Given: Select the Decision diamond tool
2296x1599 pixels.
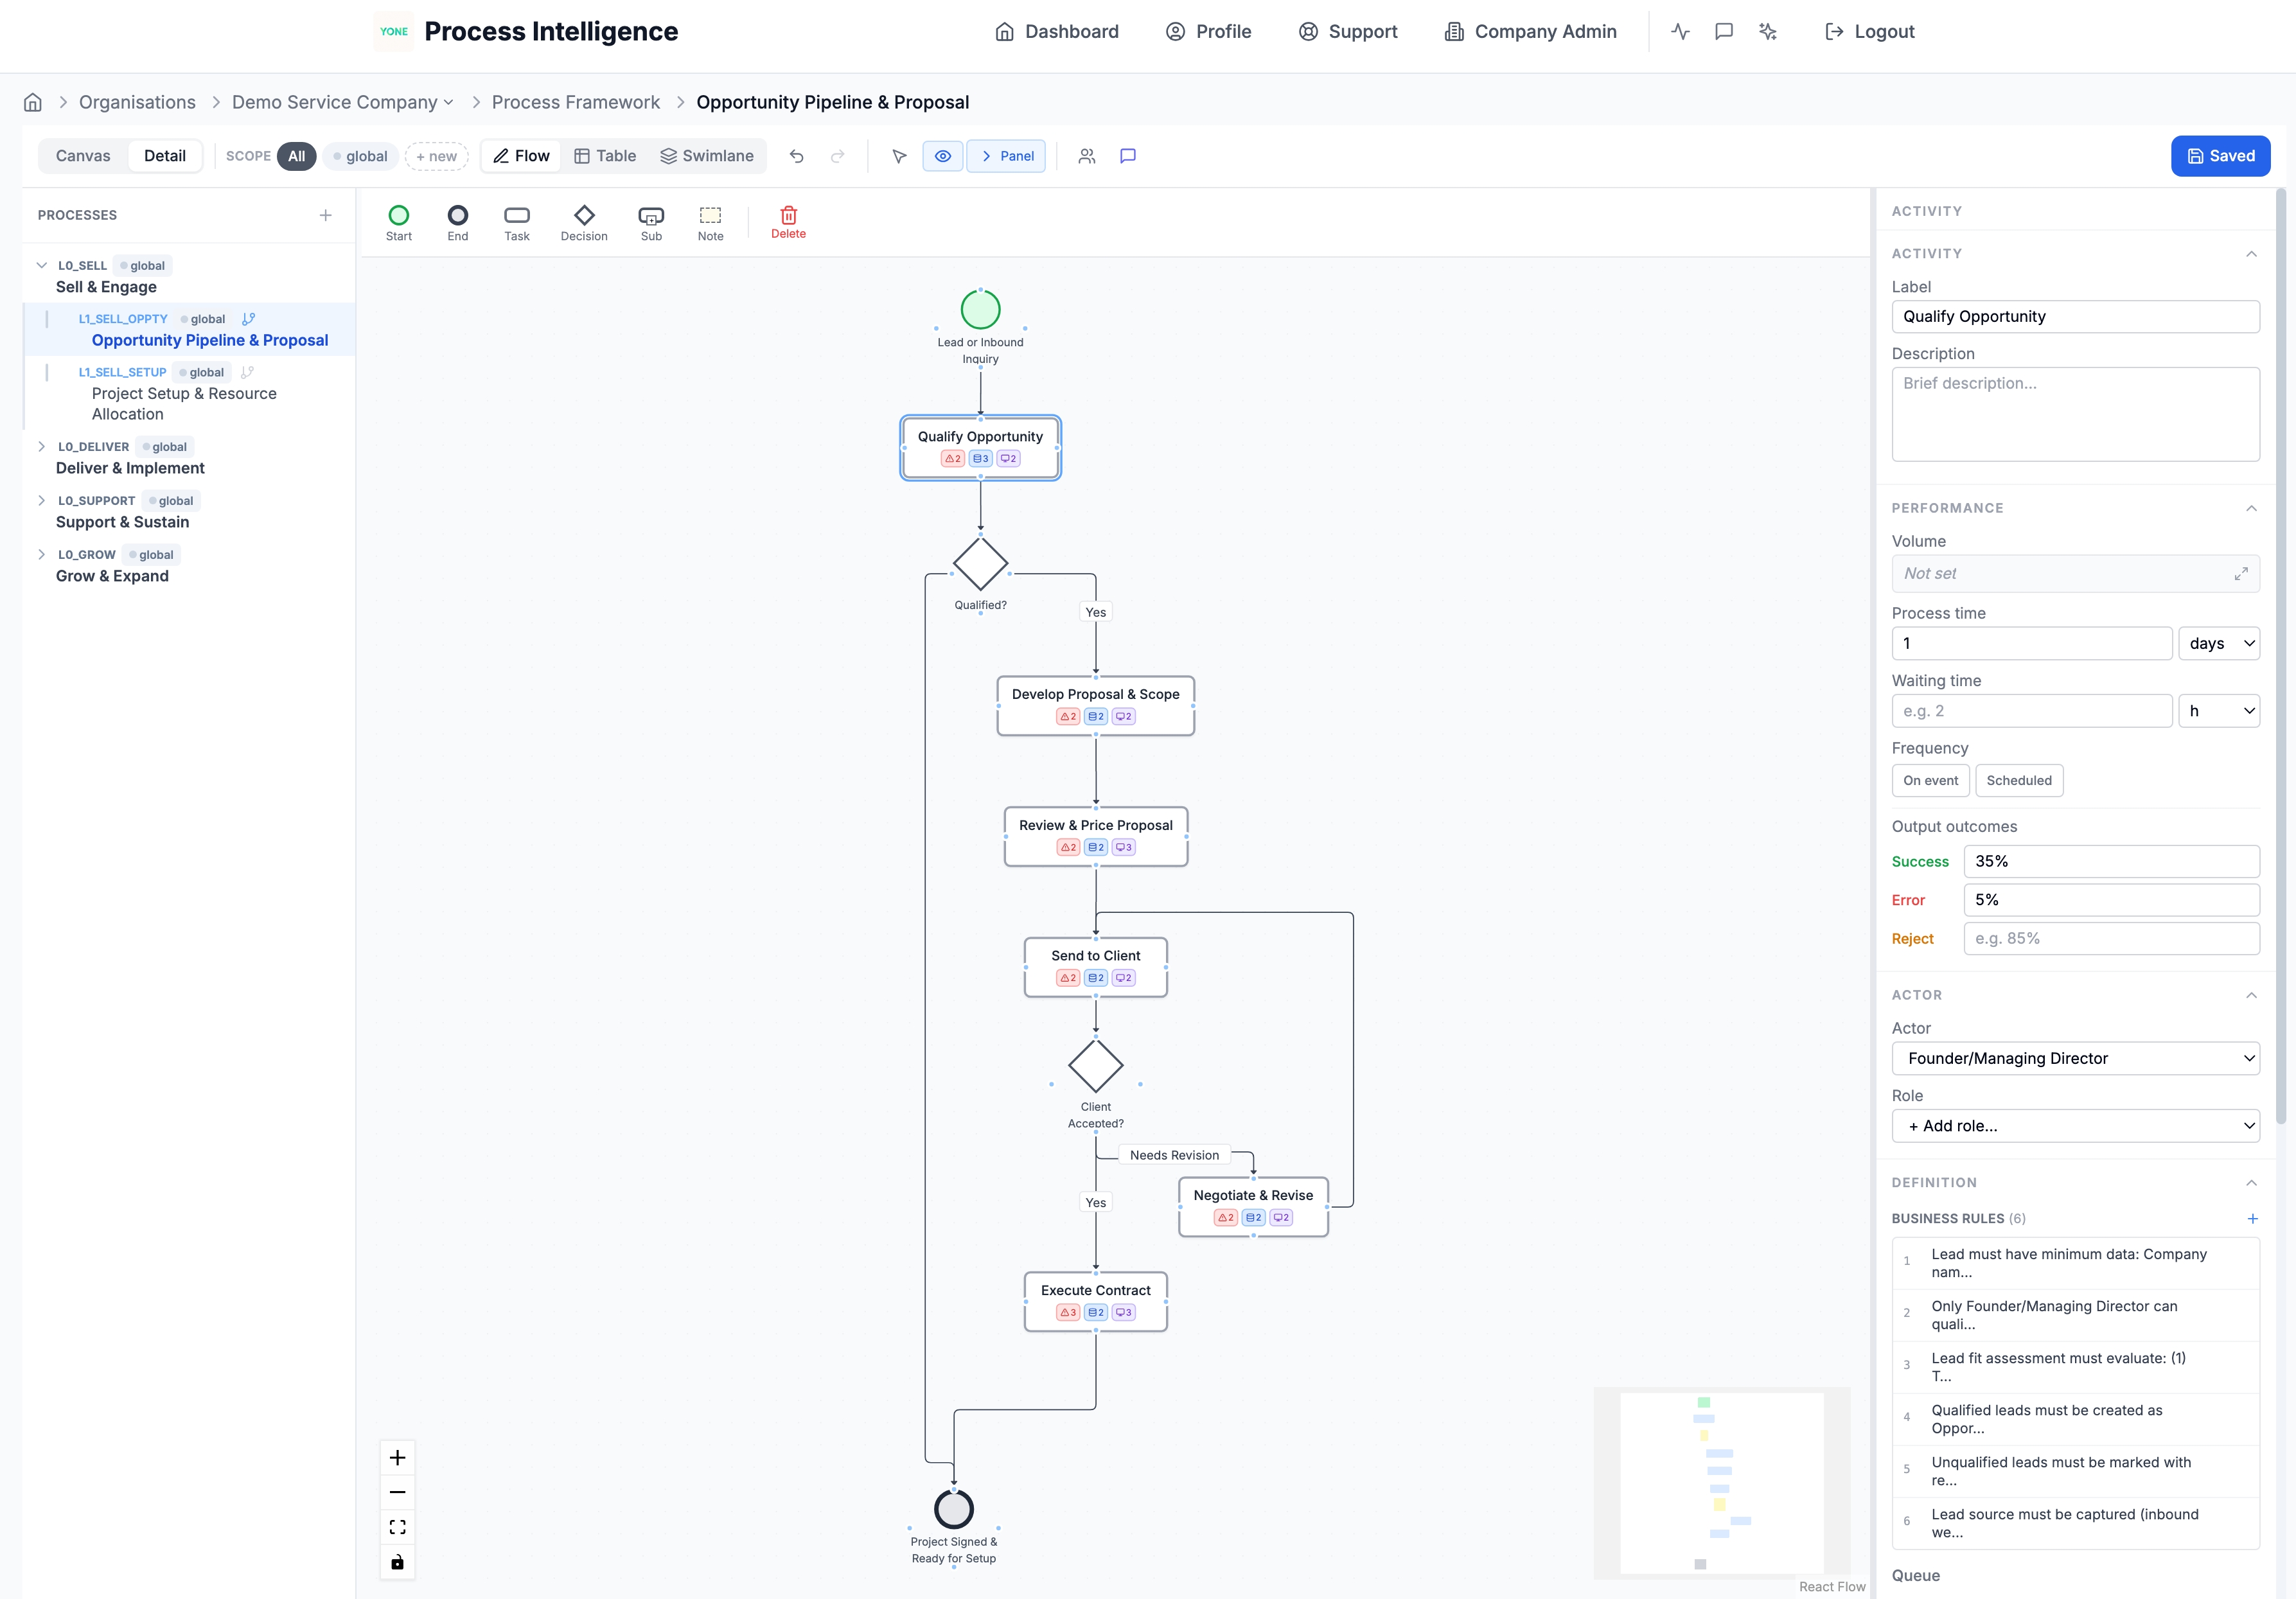Looking at the screenshot, I should point(584,222).
